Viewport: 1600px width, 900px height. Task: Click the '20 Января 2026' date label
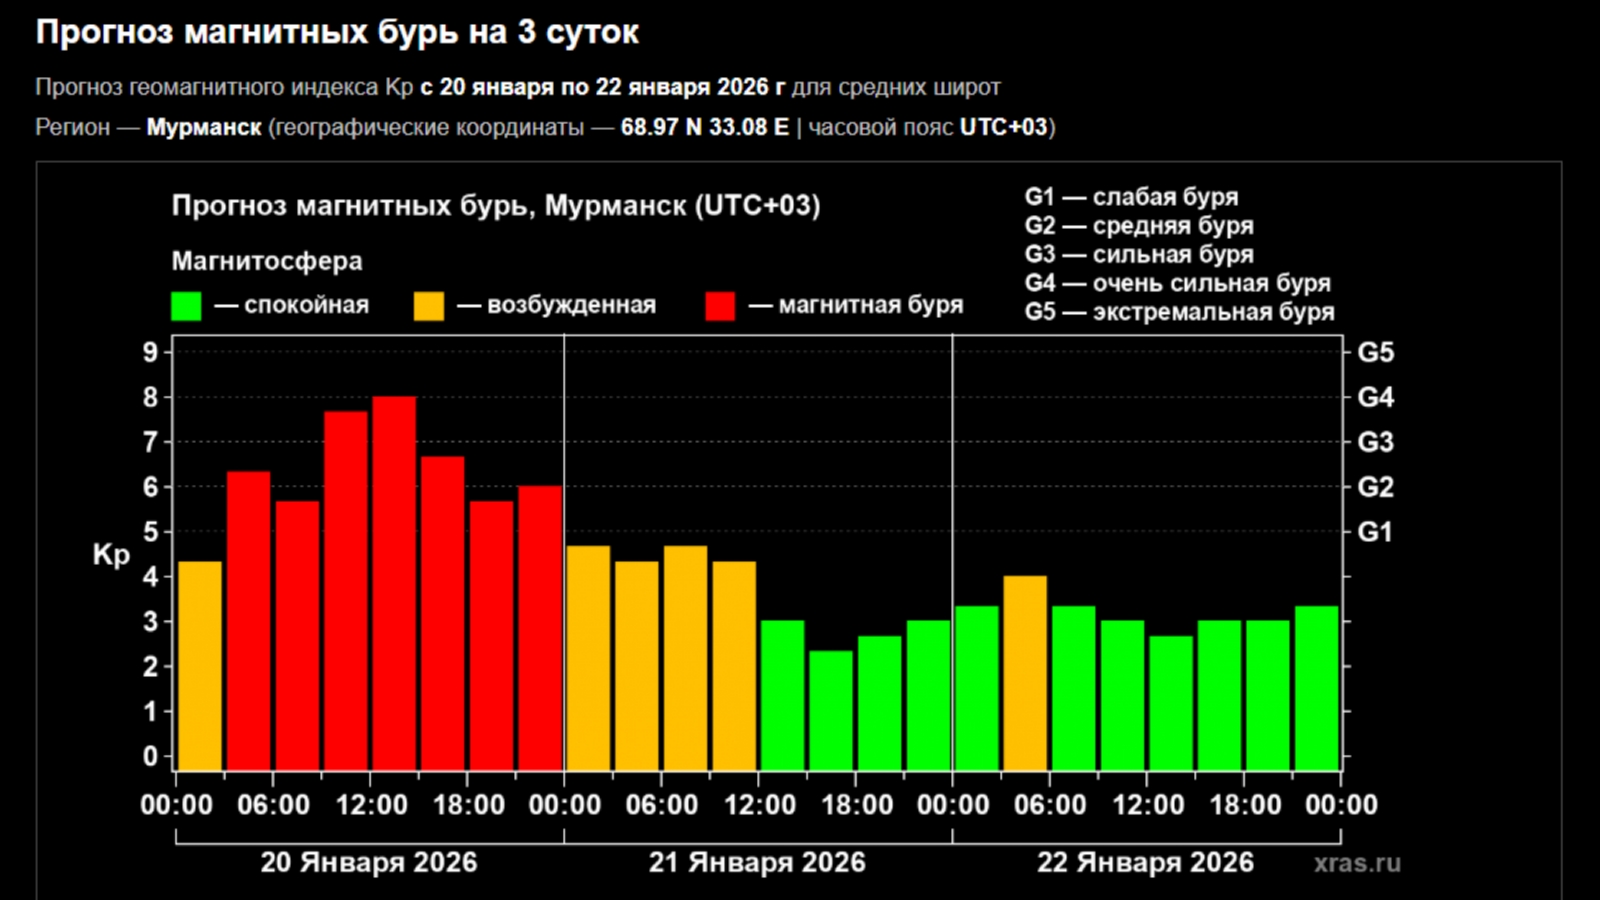369,863
